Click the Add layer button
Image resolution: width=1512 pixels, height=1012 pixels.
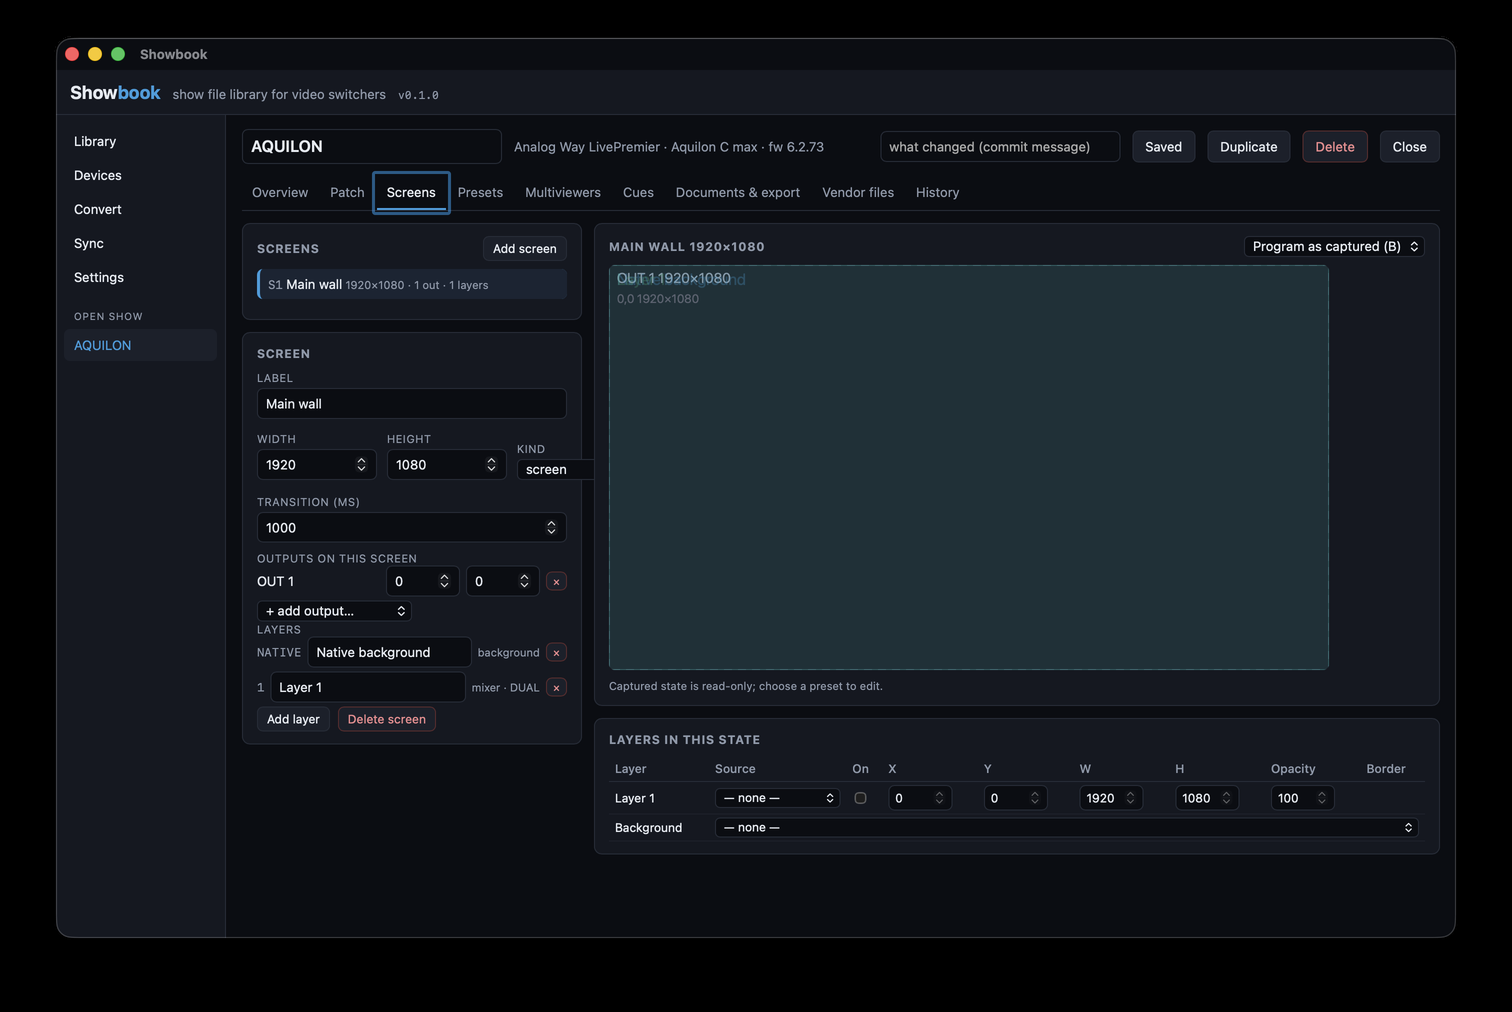[293, 719]
